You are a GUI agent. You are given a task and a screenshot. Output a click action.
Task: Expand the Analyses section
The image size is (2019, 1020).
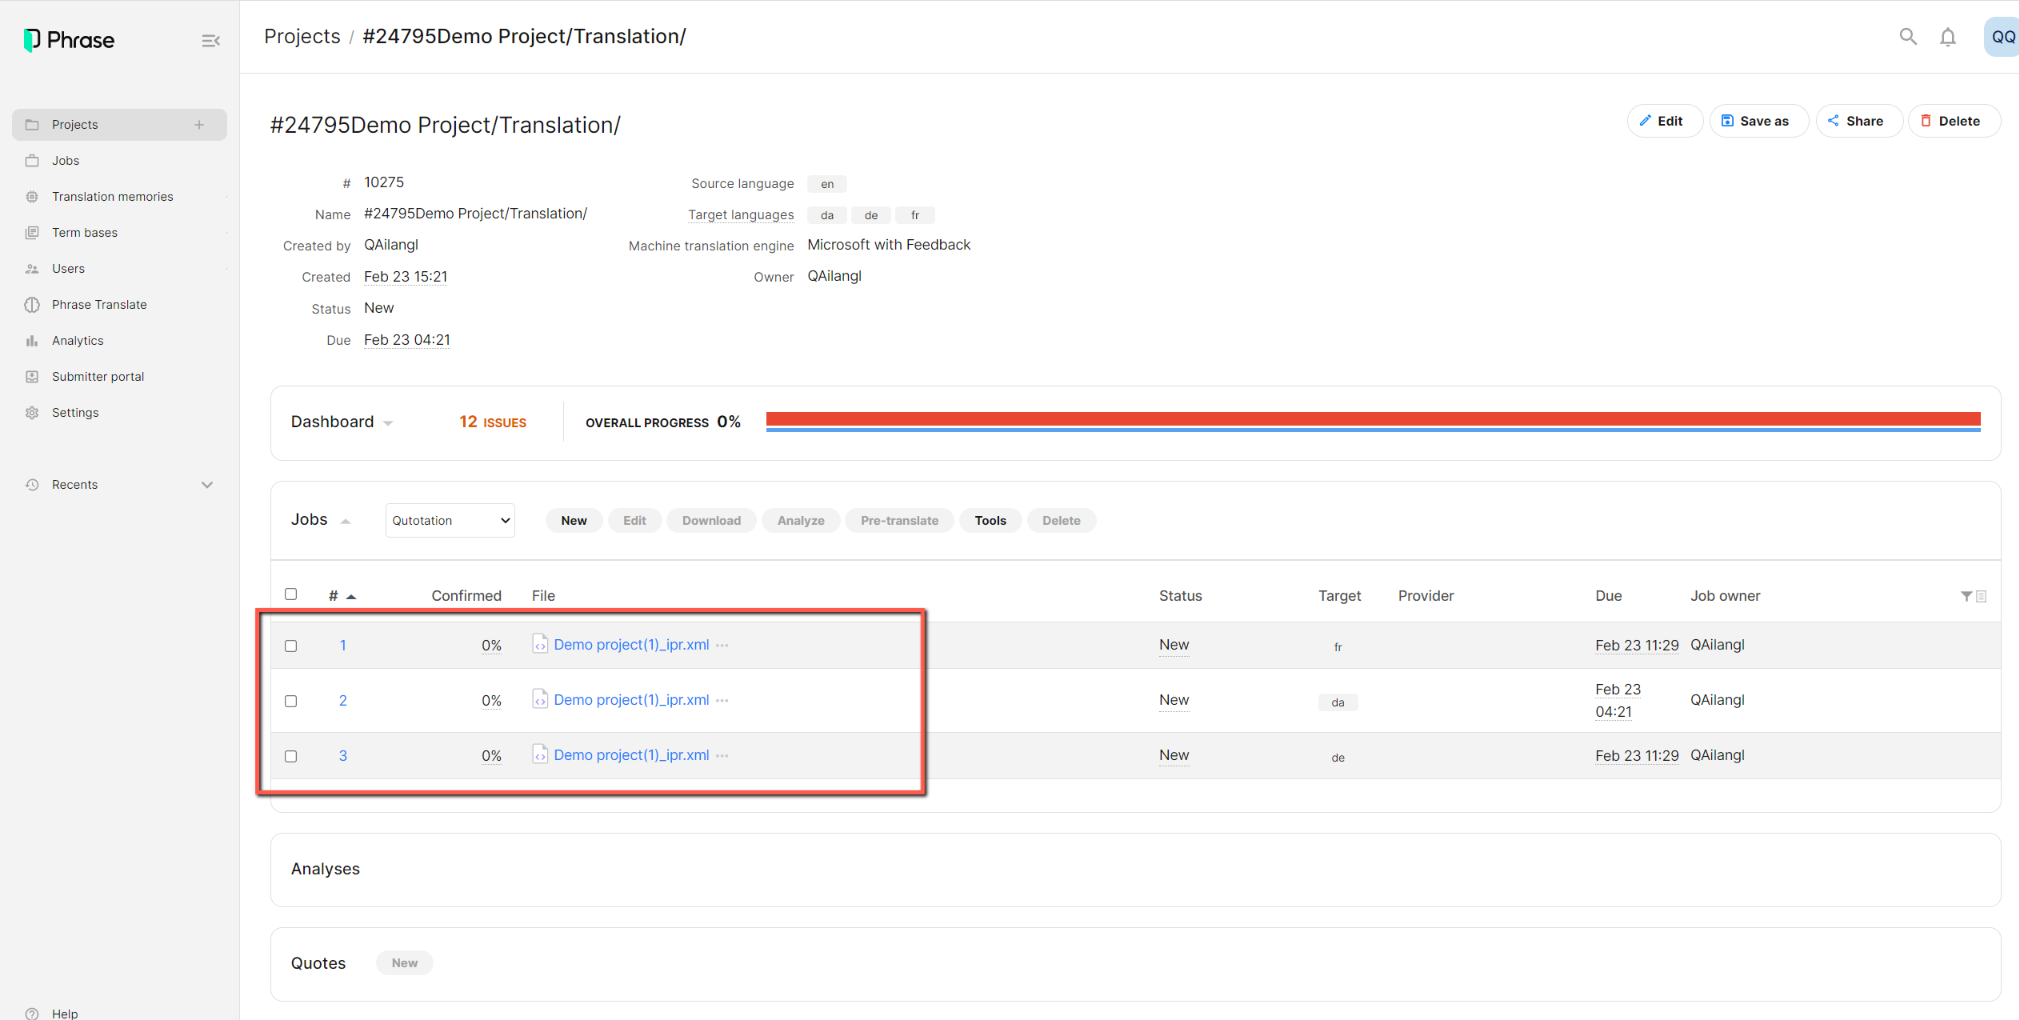tap(325, 869)
